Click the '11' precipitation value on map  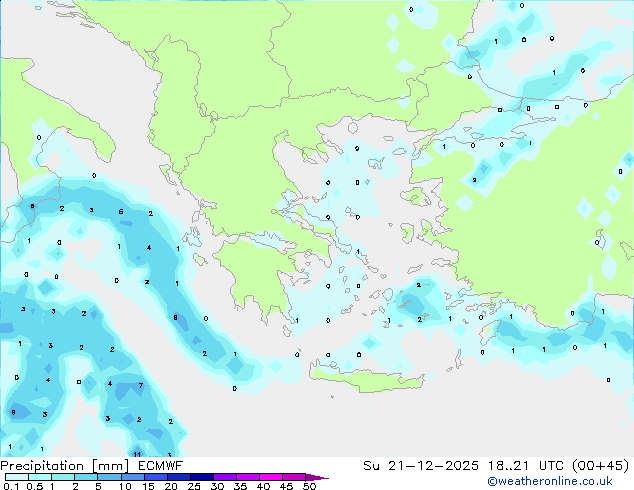(x=137, y=454)
